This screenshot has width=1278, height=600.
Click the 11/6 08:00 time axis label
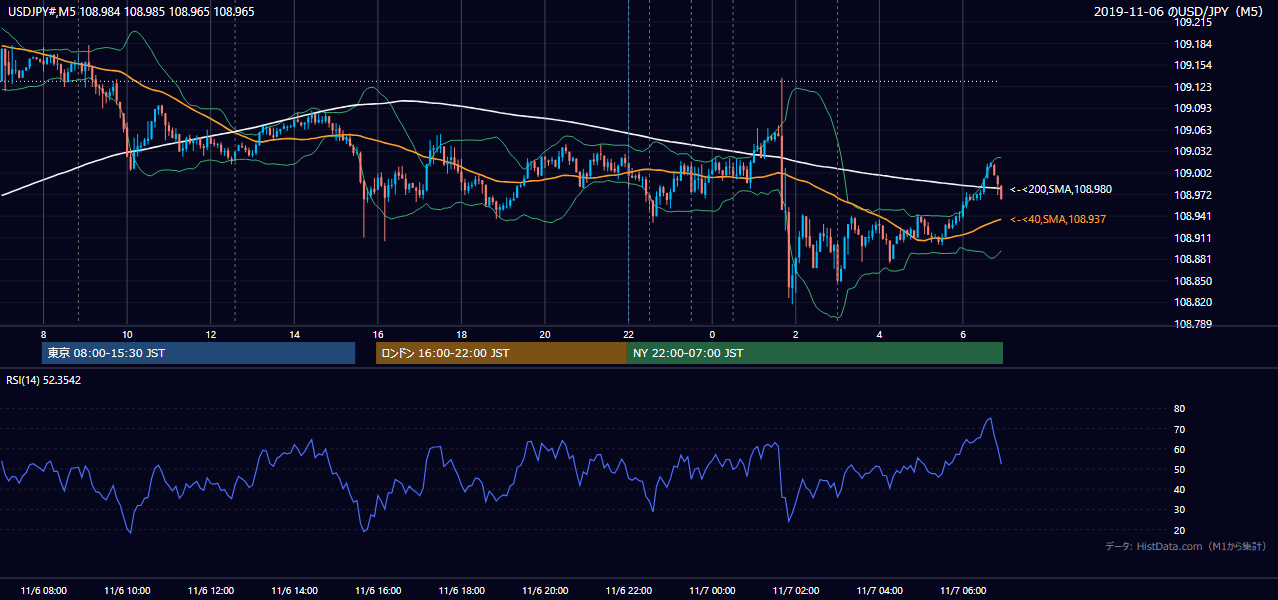click(x=43, y=591)
